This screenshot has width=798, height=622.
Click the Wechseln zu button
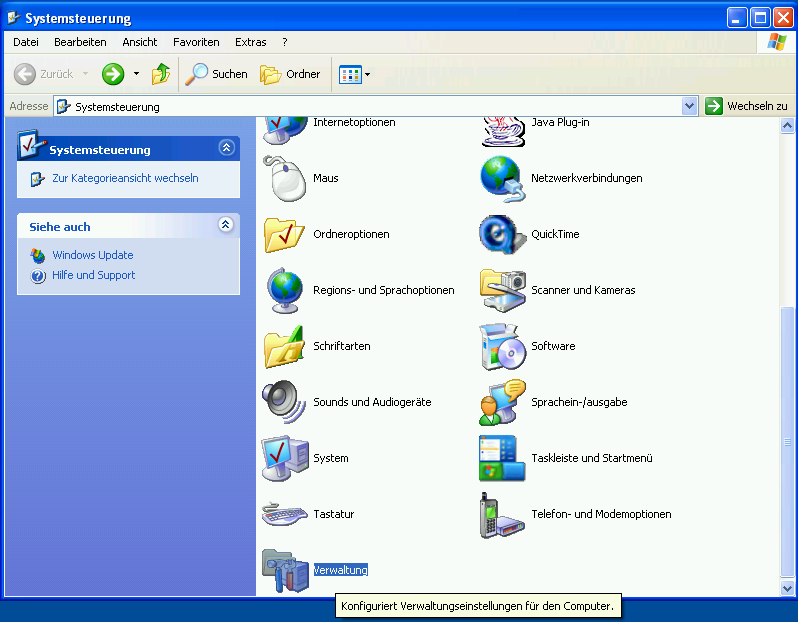[746, 106]
